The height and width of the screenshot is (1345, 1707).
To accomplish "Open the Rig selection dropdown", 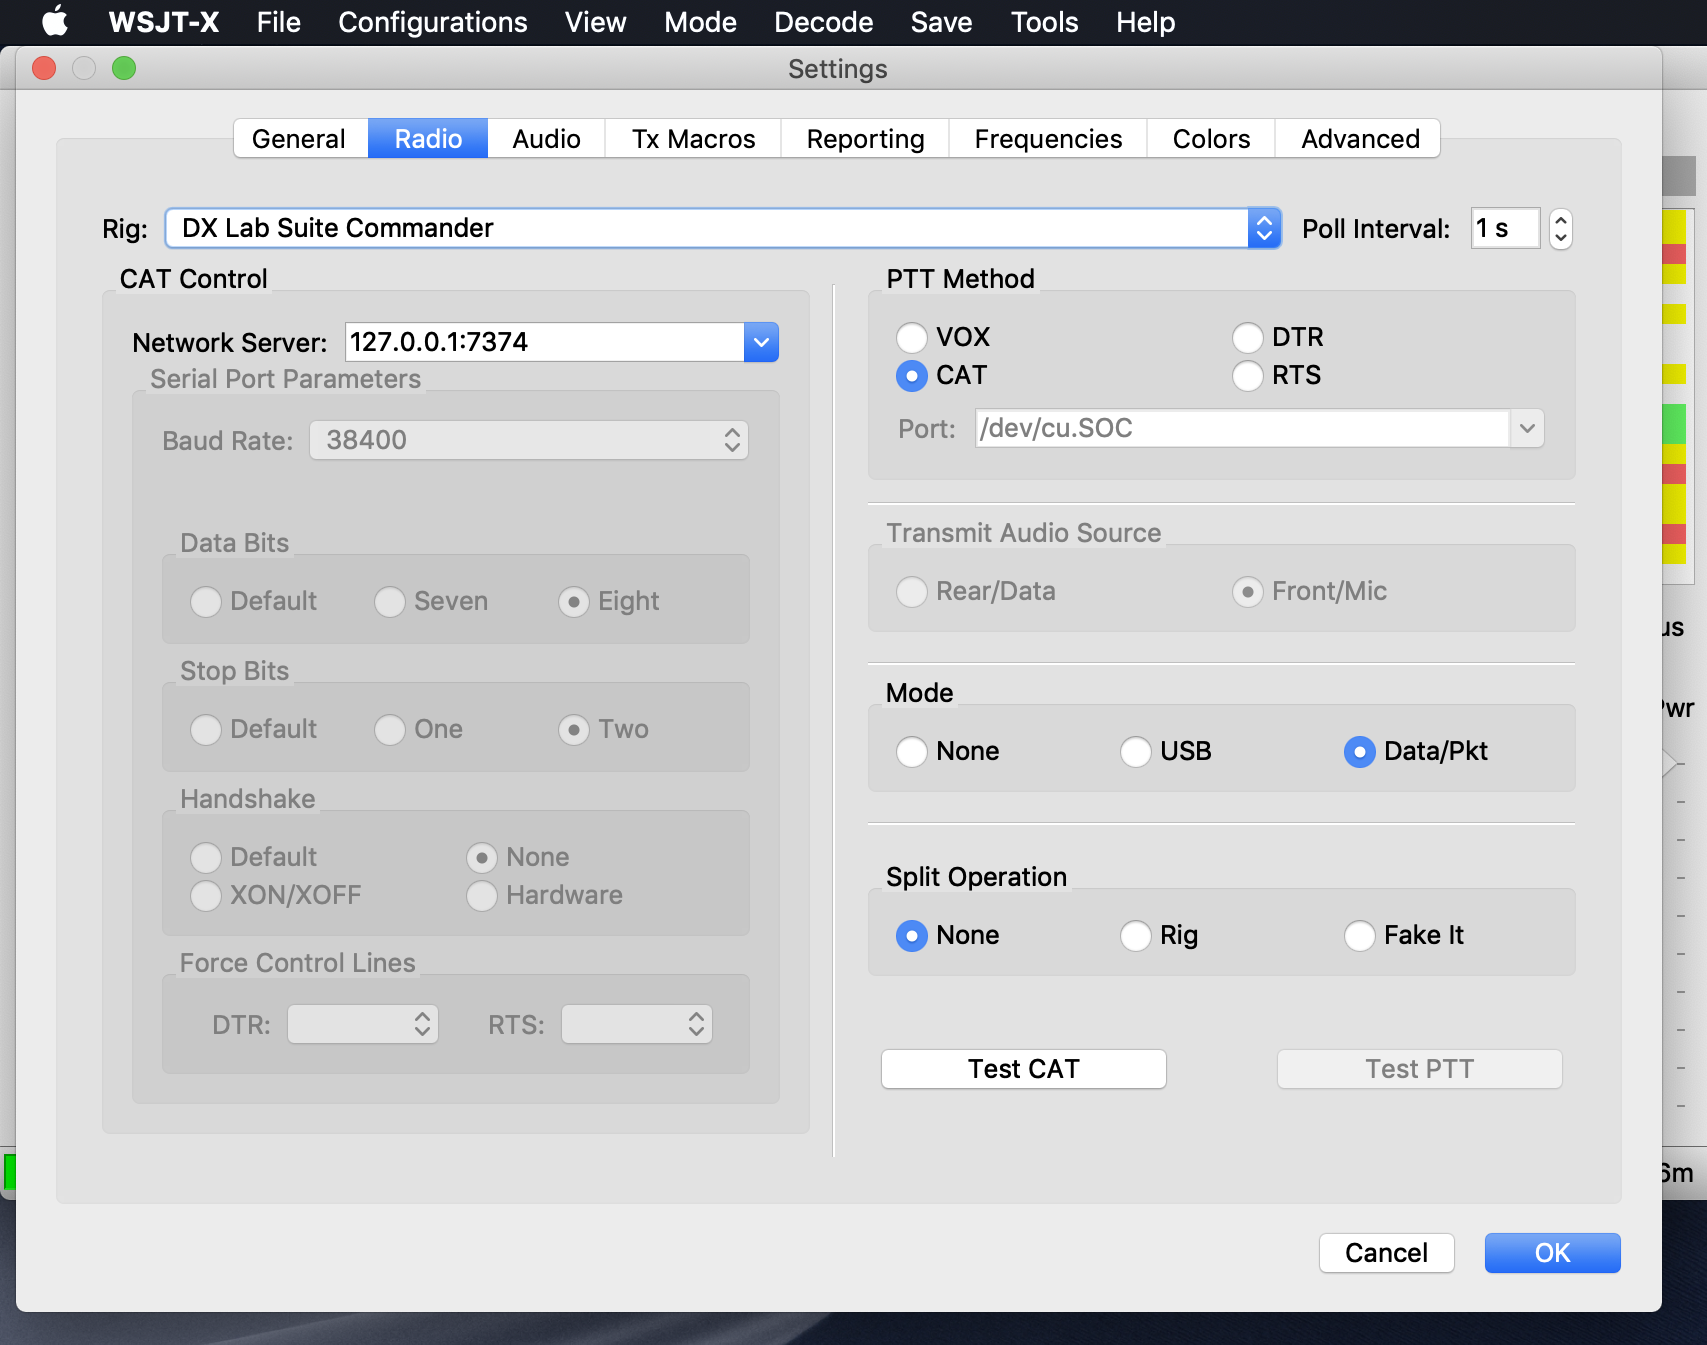I will pos(723,228).
